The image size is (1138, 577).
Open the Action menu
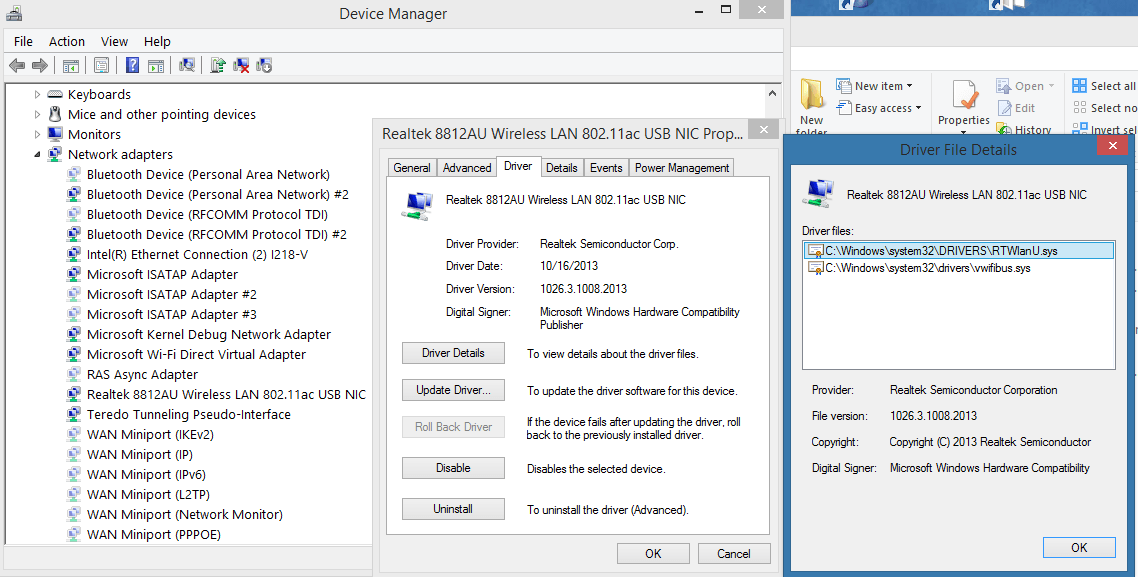point(67,41)
